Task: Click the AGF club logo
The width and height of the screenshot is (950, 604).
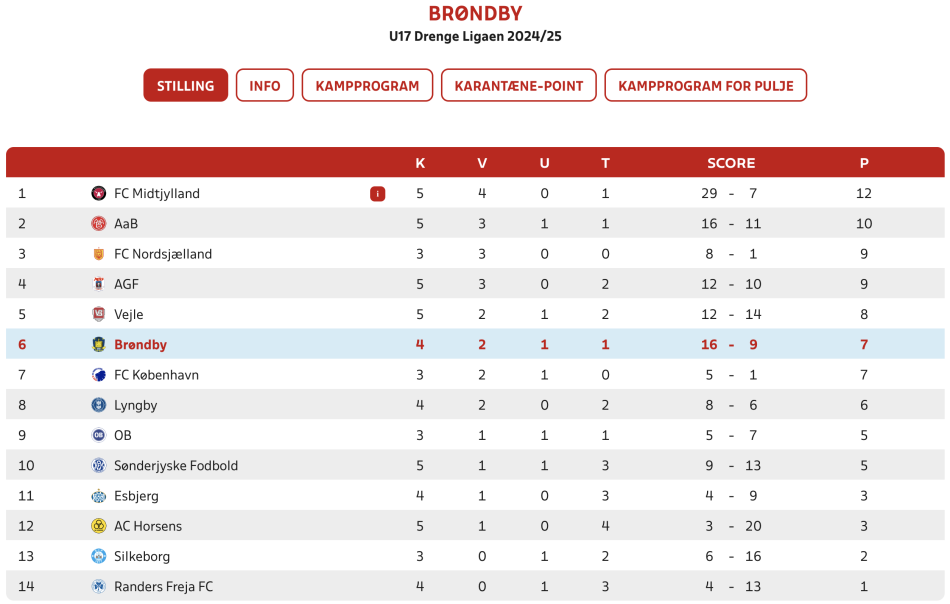Action: click(98, 284)
